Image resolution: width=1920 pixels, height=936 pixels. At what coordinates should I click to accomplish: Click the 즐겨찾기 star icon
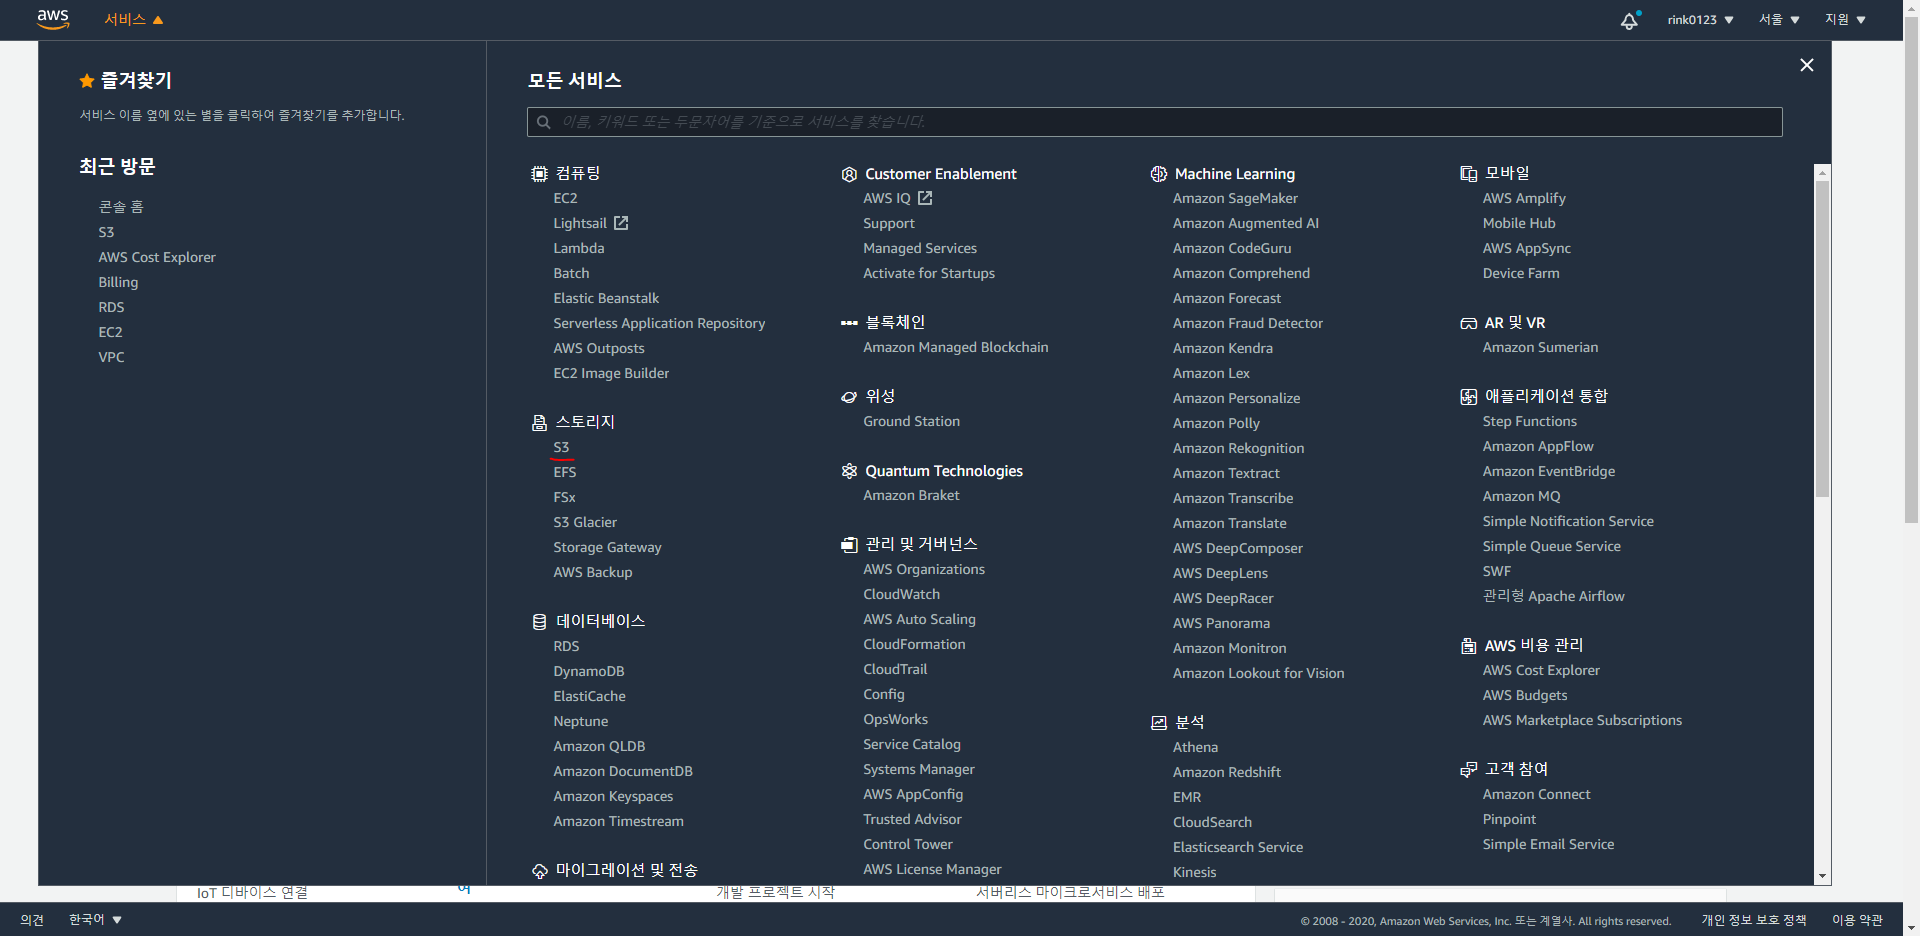click(x=87, y=81)
